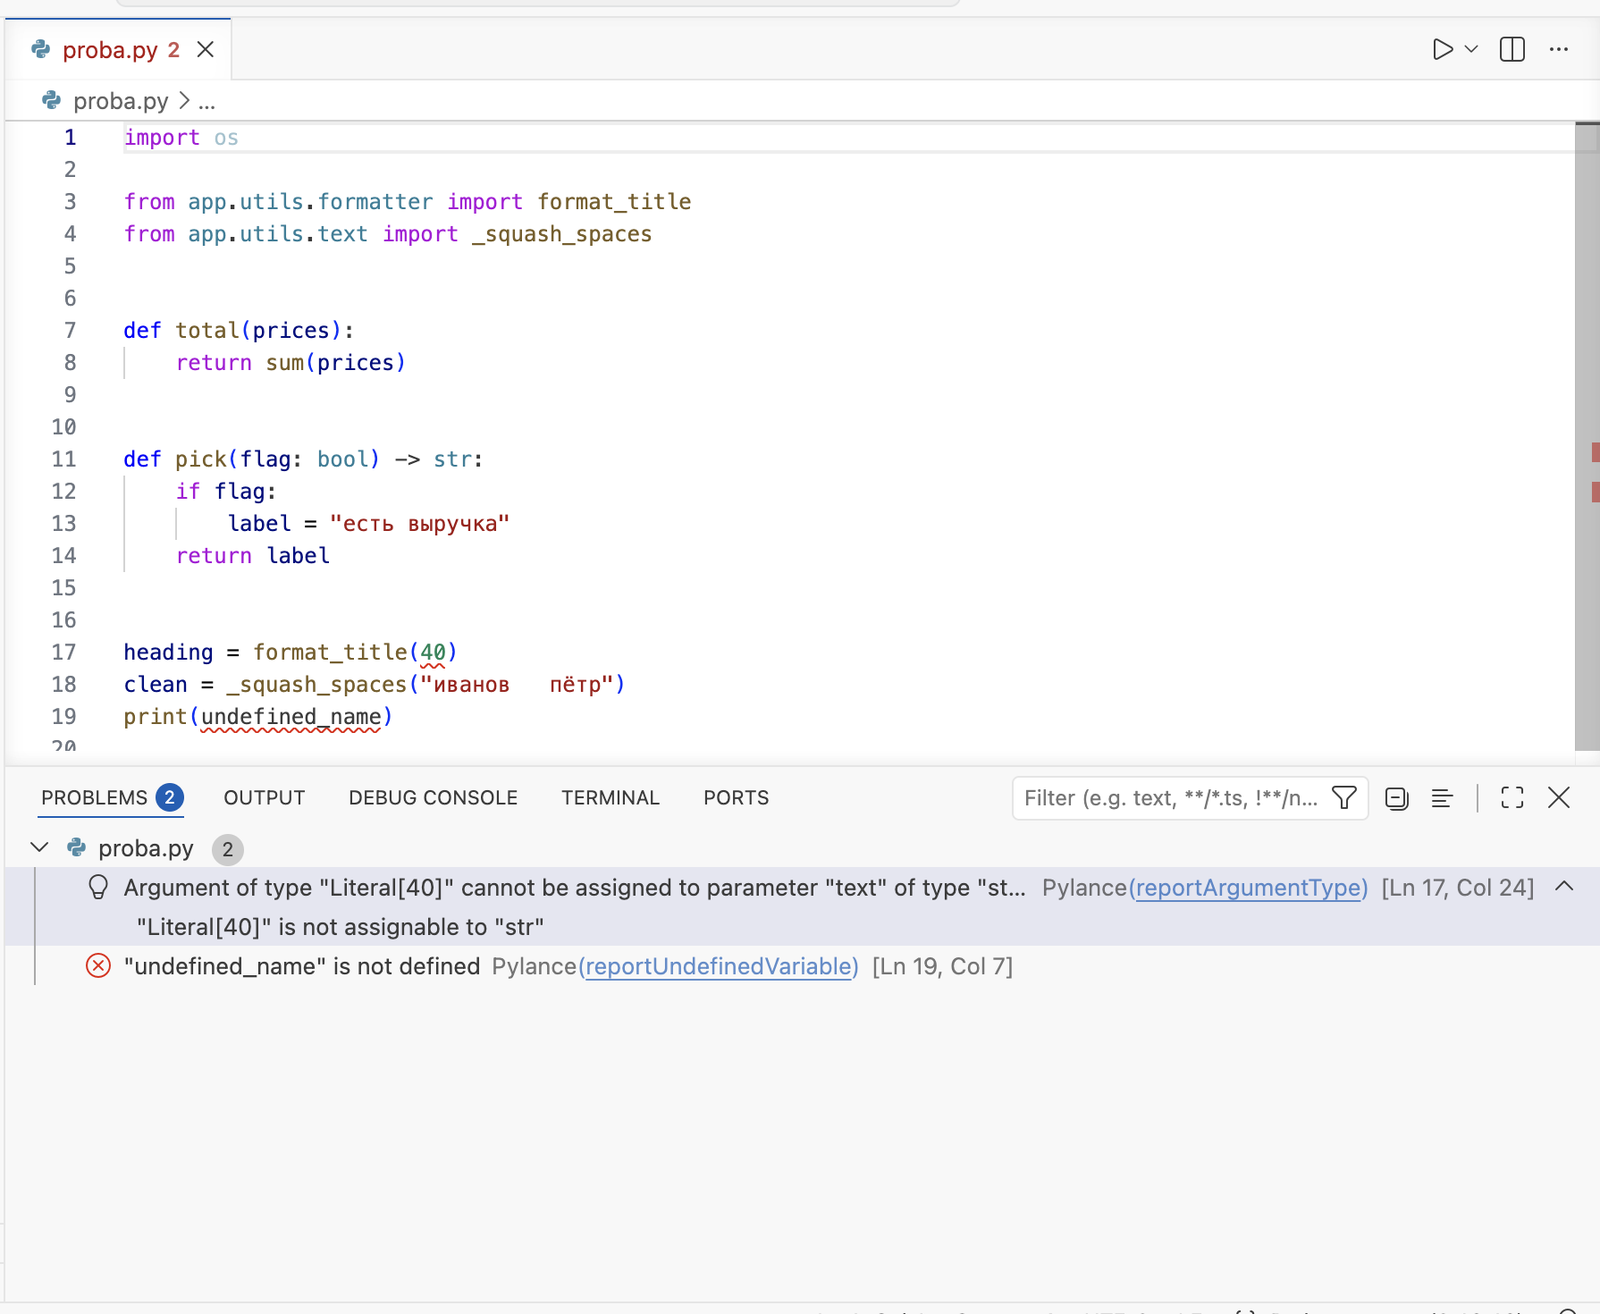The image size is (1600, 1314).
Task: Click the Python file icon in tab
Action: coord(41,49)
